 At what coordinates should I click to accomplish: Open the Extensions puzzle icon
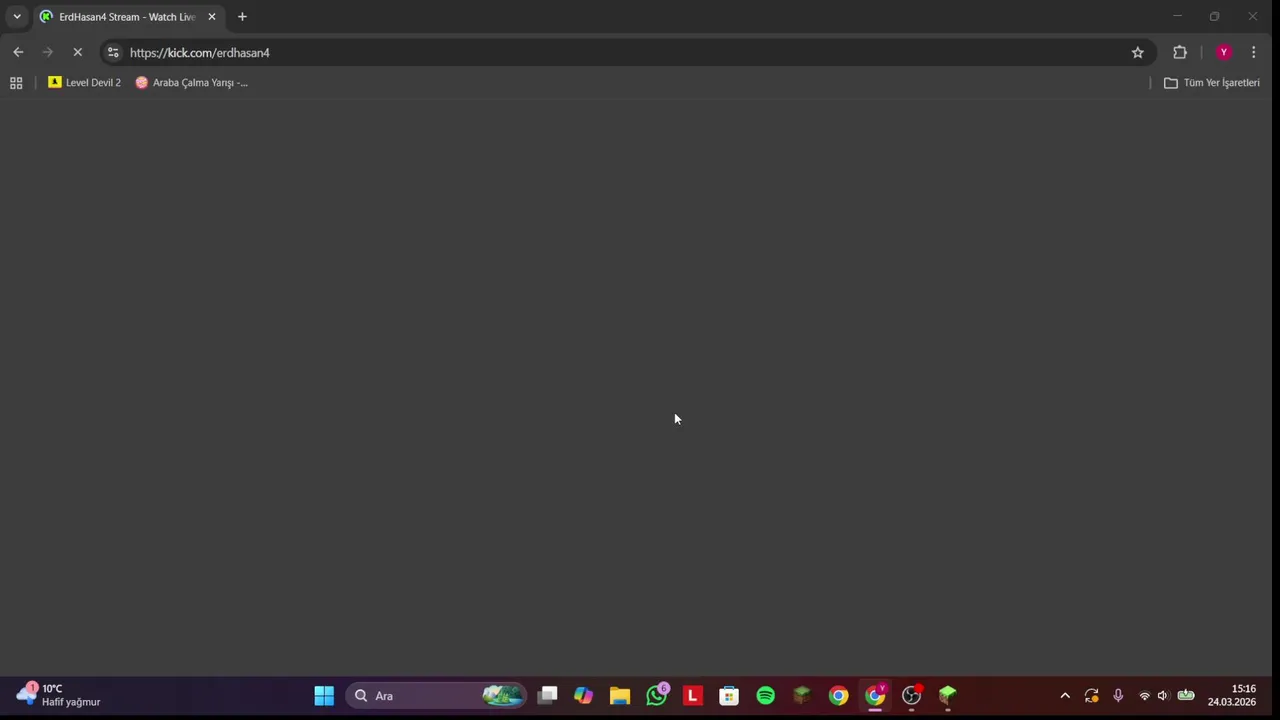pyautogui.click(x=1180, y=52)
